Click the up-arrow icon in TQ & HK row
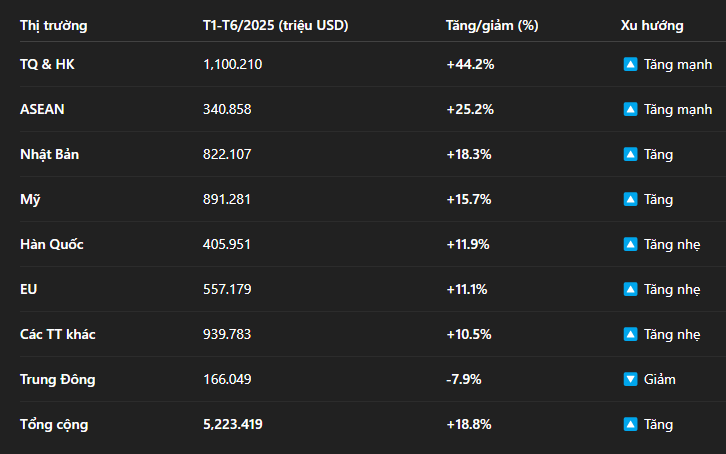Image resolution: width=726 pixels, height=454 pixels. click(x=630, y=64)
